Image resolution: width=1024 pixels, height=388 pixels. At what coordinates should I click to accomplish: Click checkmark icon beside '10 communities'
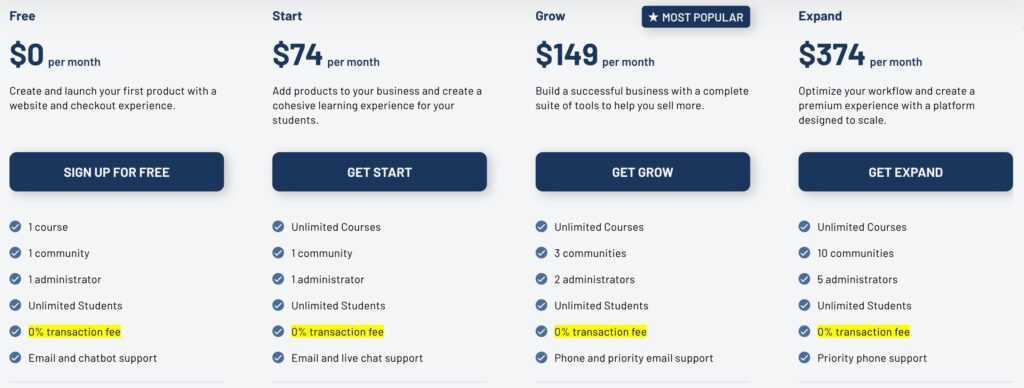[805, 253]
